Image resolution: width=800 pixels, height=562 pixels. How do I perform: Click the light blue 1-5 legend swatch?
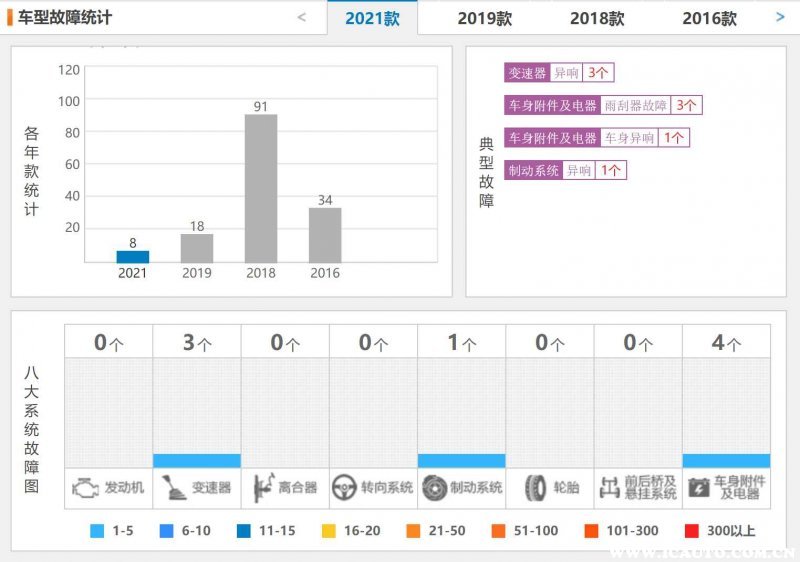point(97,530)
